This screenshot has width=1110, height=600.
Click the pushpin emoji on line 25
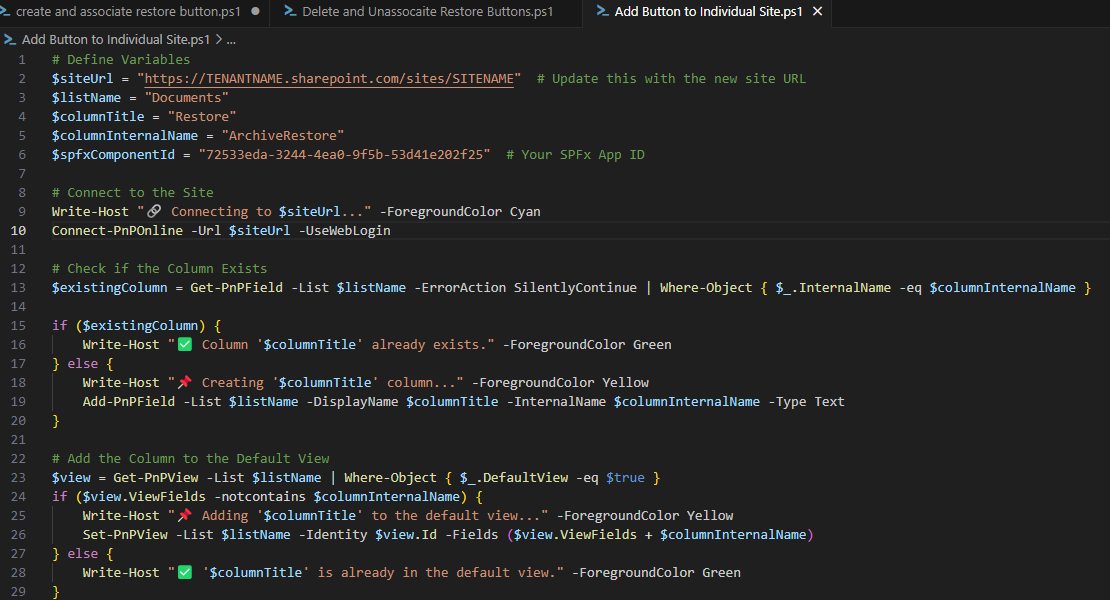point(184,516)
